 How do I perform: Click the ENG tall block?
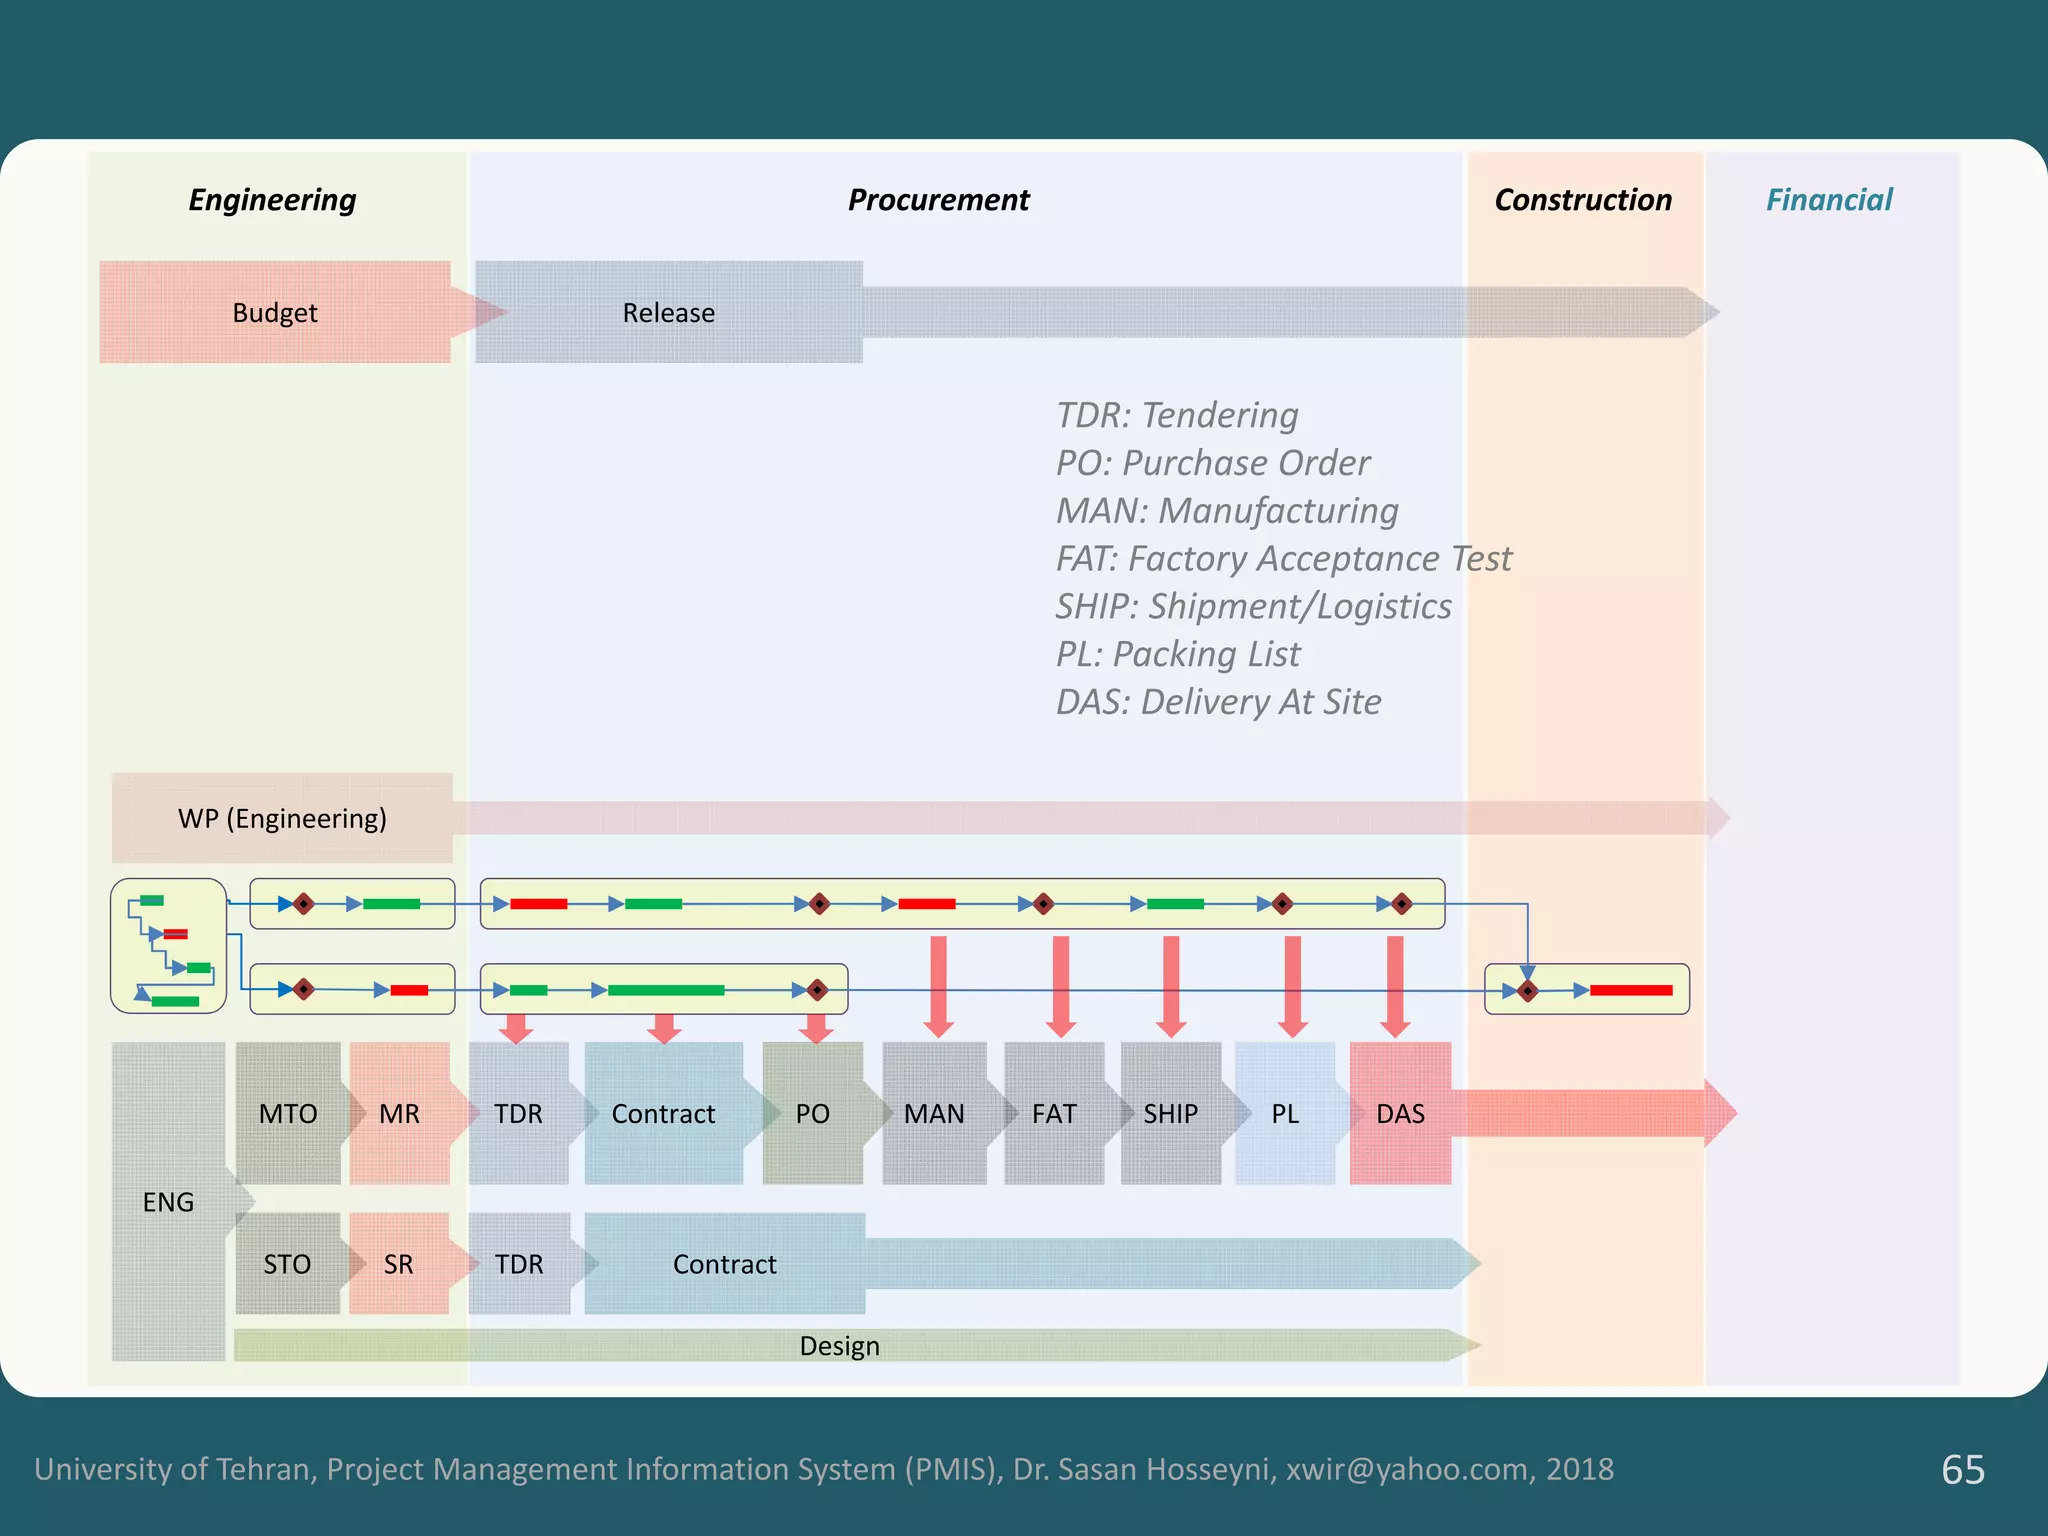pyautogui.click(x=168, y=1201)
